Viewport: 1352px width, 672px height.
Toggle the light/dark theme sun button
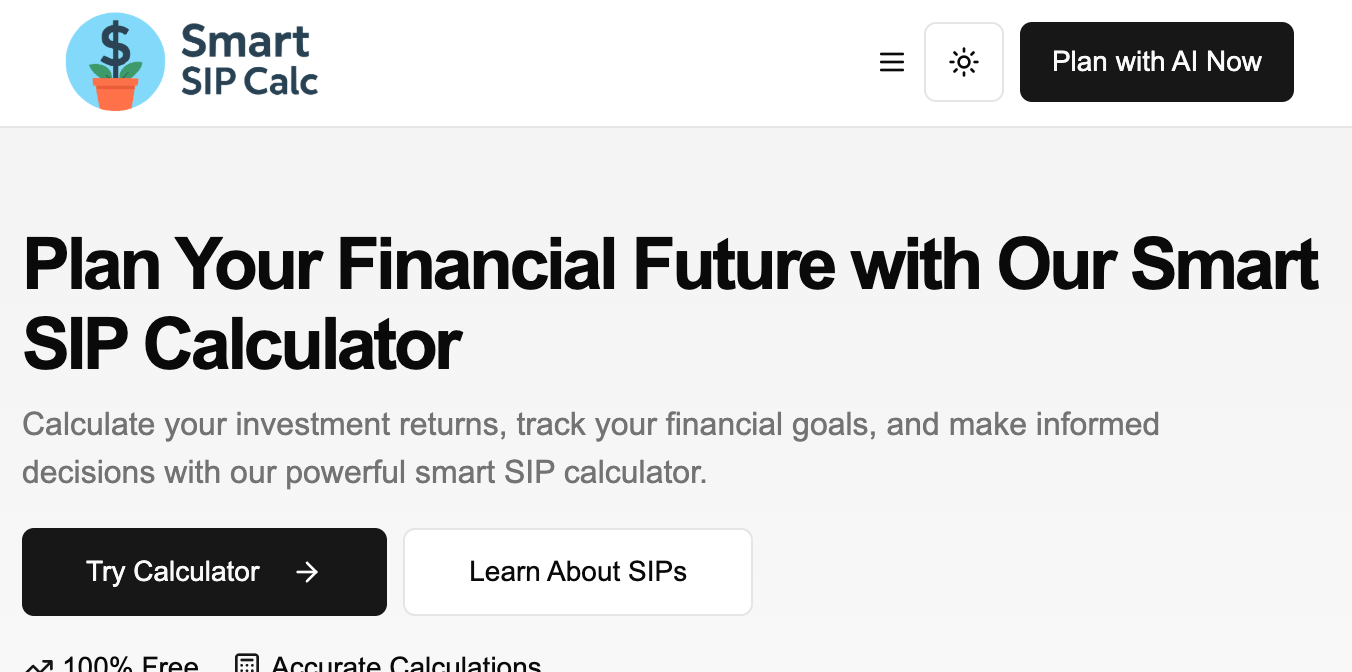(x=963, y=62)
